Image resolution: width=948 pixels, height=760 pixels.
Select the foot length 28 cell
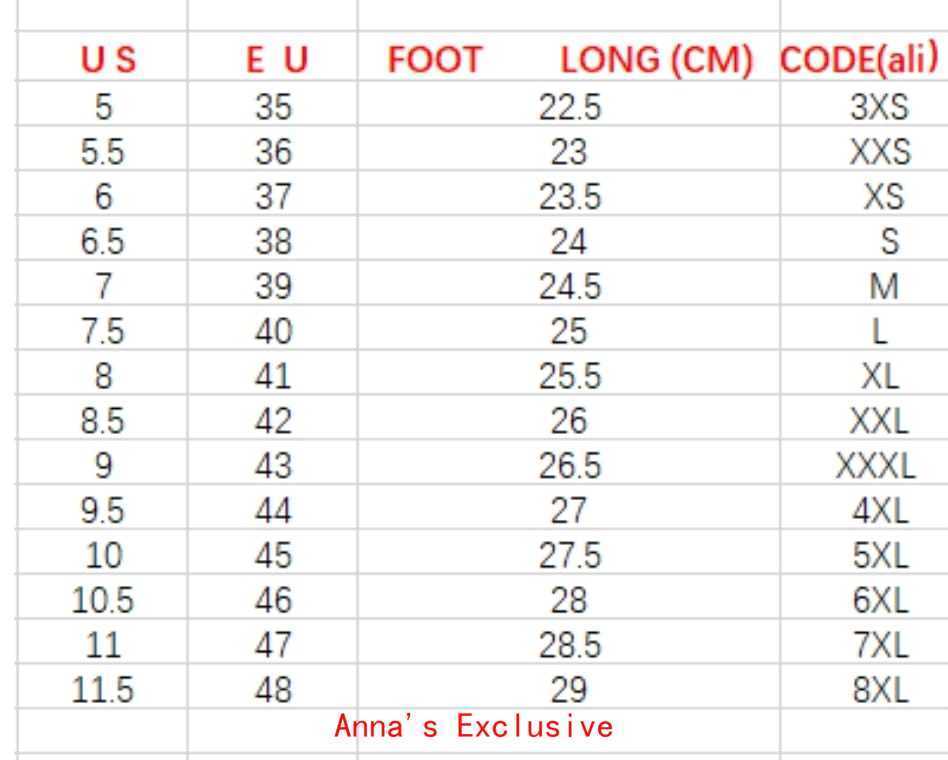(x=568, y=601)
